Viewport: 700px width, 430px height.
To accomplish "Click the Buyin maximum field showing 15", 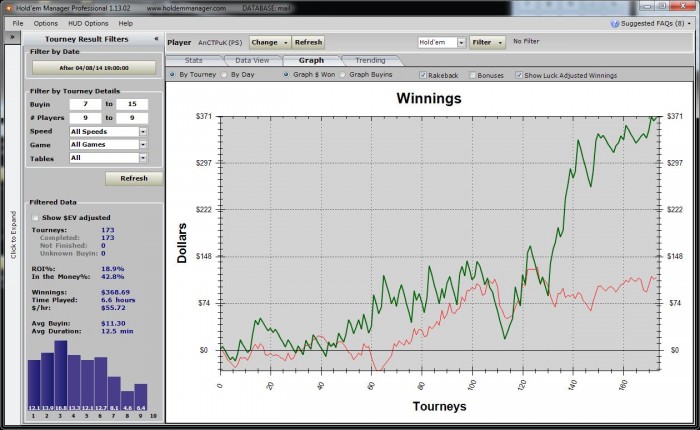I will click(x=132, y=104).
